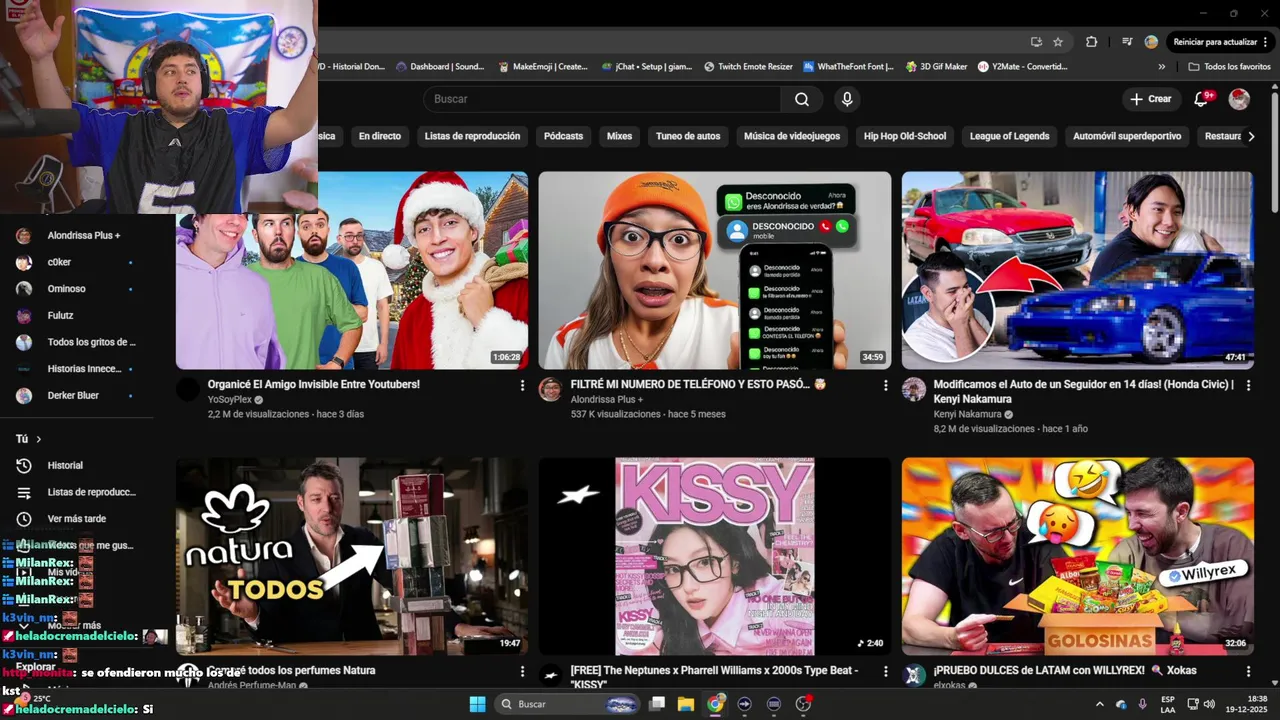This screenshot has height=720, width=1280.
Task: Open the YoSoyPlex channel name link
Action: 229,400
